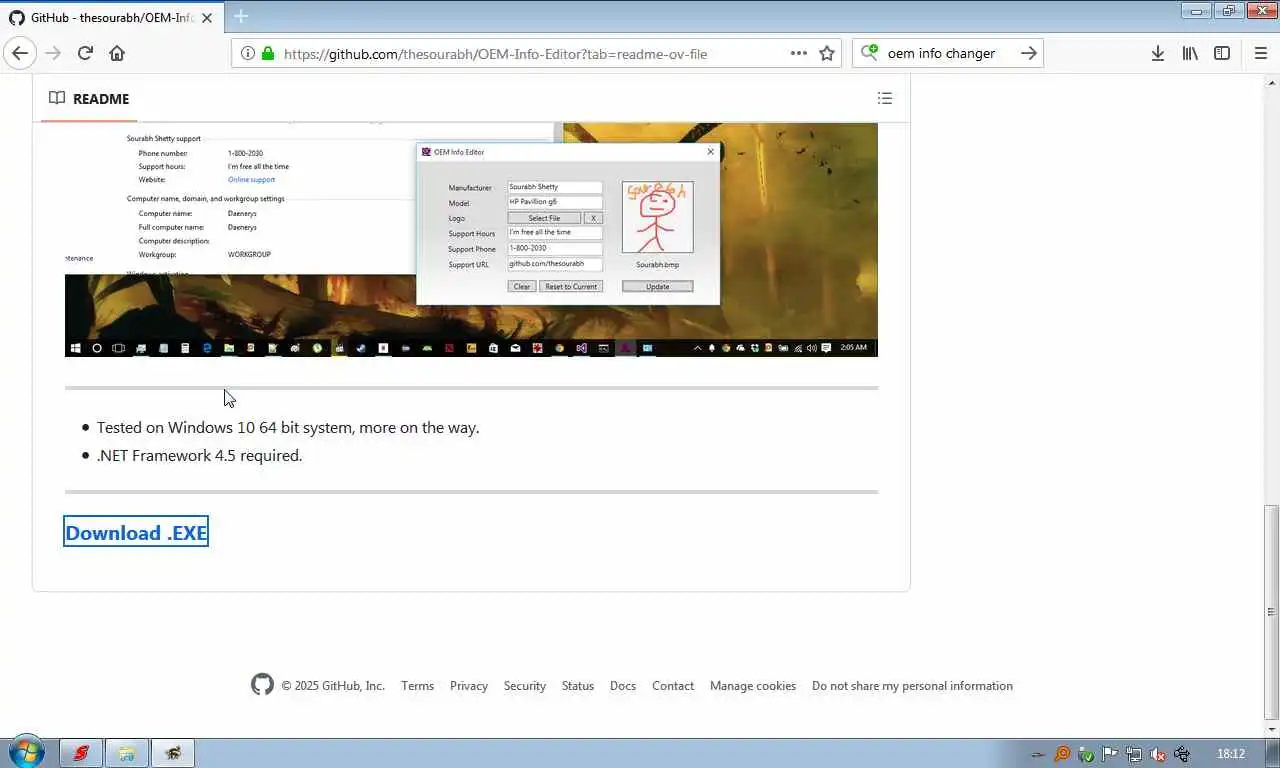Select the GitHub OEM-Info-Editor browser tab

pyautogui.click(x=112, y=17)
